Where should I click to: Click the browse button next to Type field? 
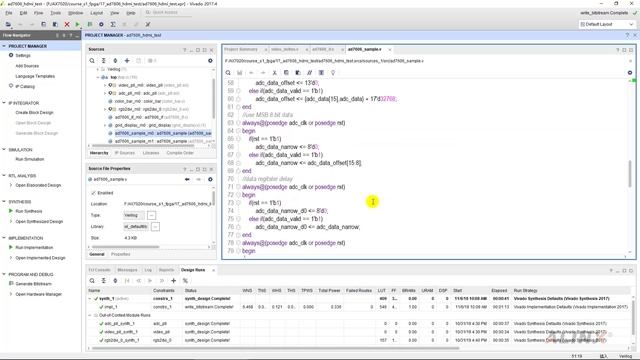coord(151,216)
